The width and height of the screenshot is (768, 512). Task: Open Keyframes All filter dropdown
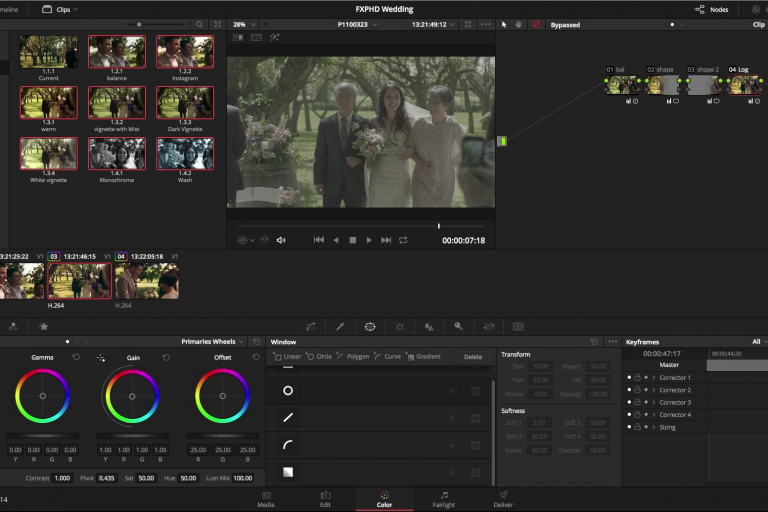[760, 341]
